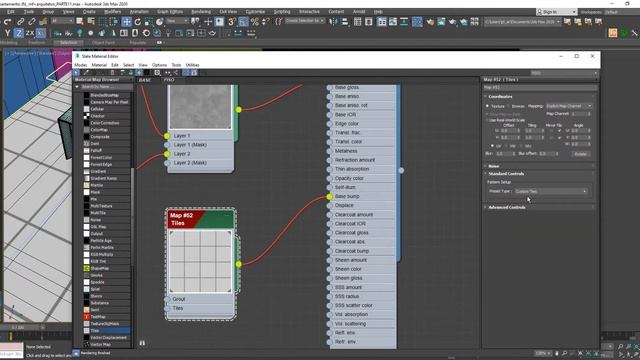Click the Map Channel value field
640x360 pixels.
tap(580, 114)
